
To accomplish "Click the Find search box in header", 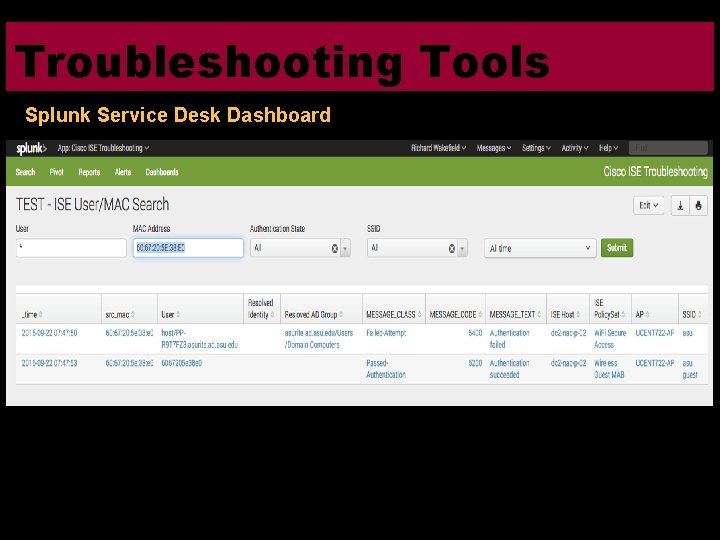I will (x=668, y=148).
